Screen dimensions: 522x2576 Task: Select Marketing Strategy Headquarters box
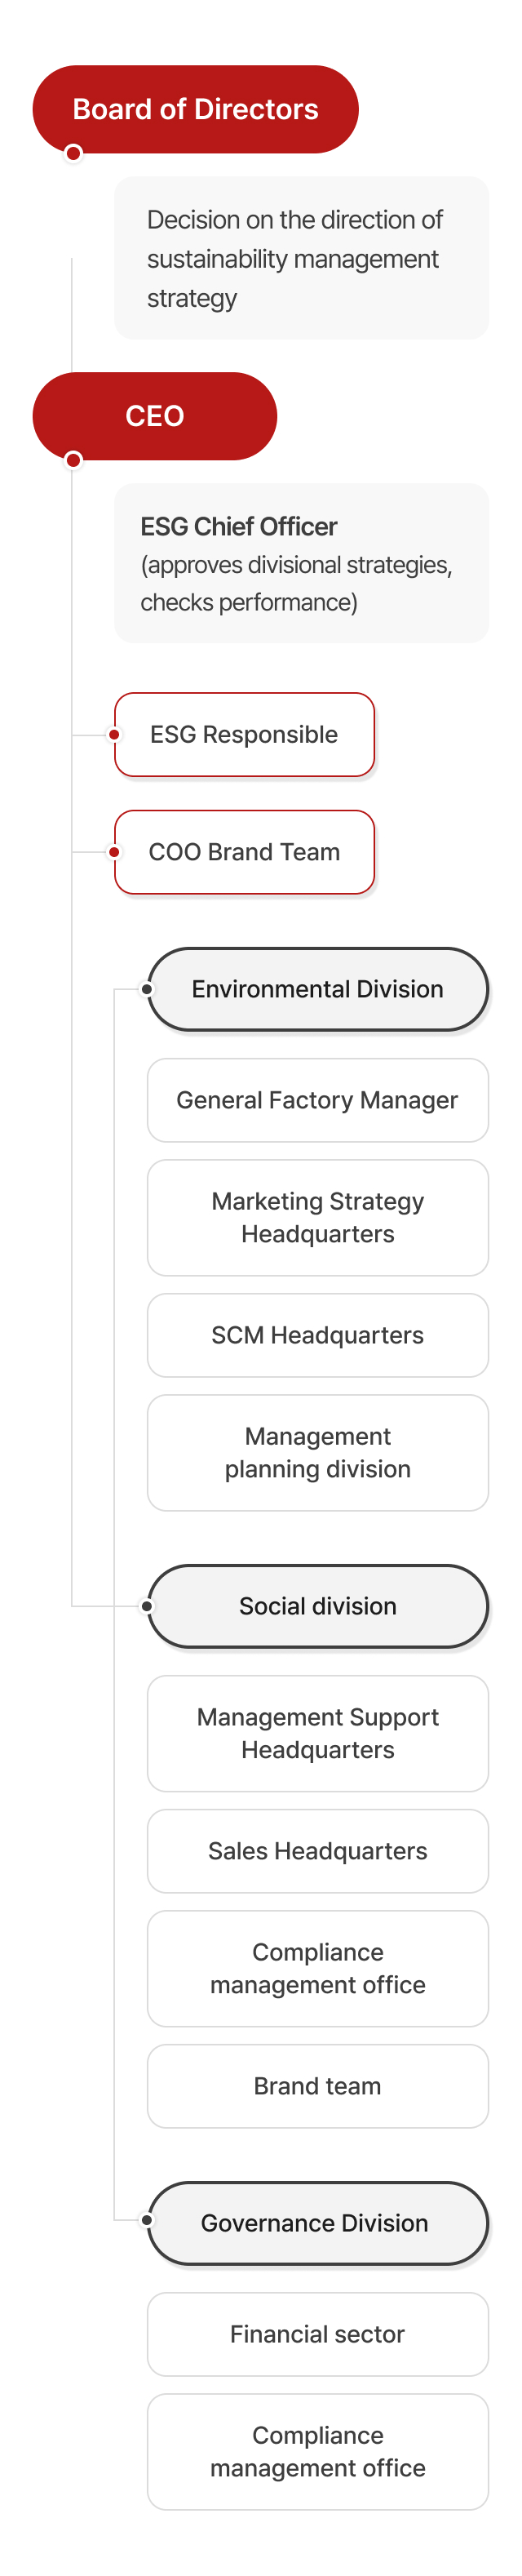[318, 1218]
